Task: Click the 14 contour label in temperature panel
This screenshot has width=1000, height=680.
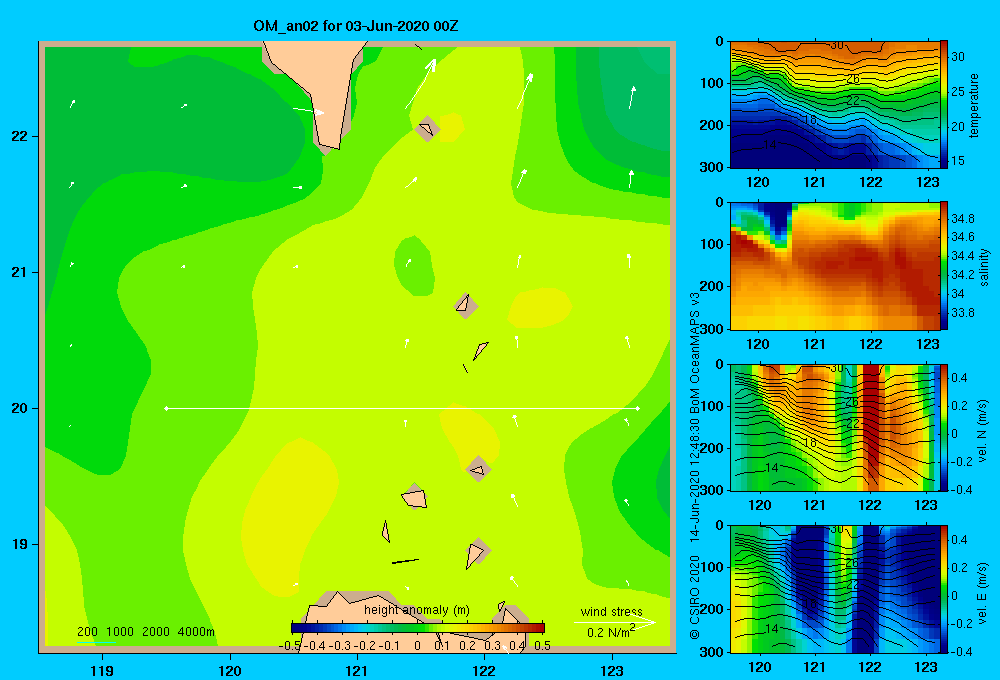Action: [x=770, y=145]
